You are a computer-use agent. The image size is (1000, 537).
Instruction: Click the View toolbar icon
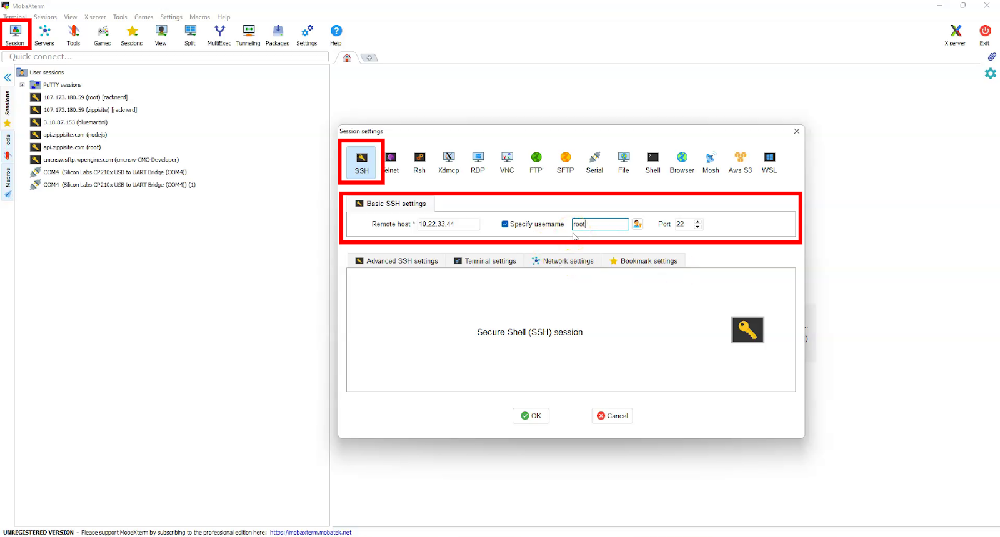coord(161,34)
